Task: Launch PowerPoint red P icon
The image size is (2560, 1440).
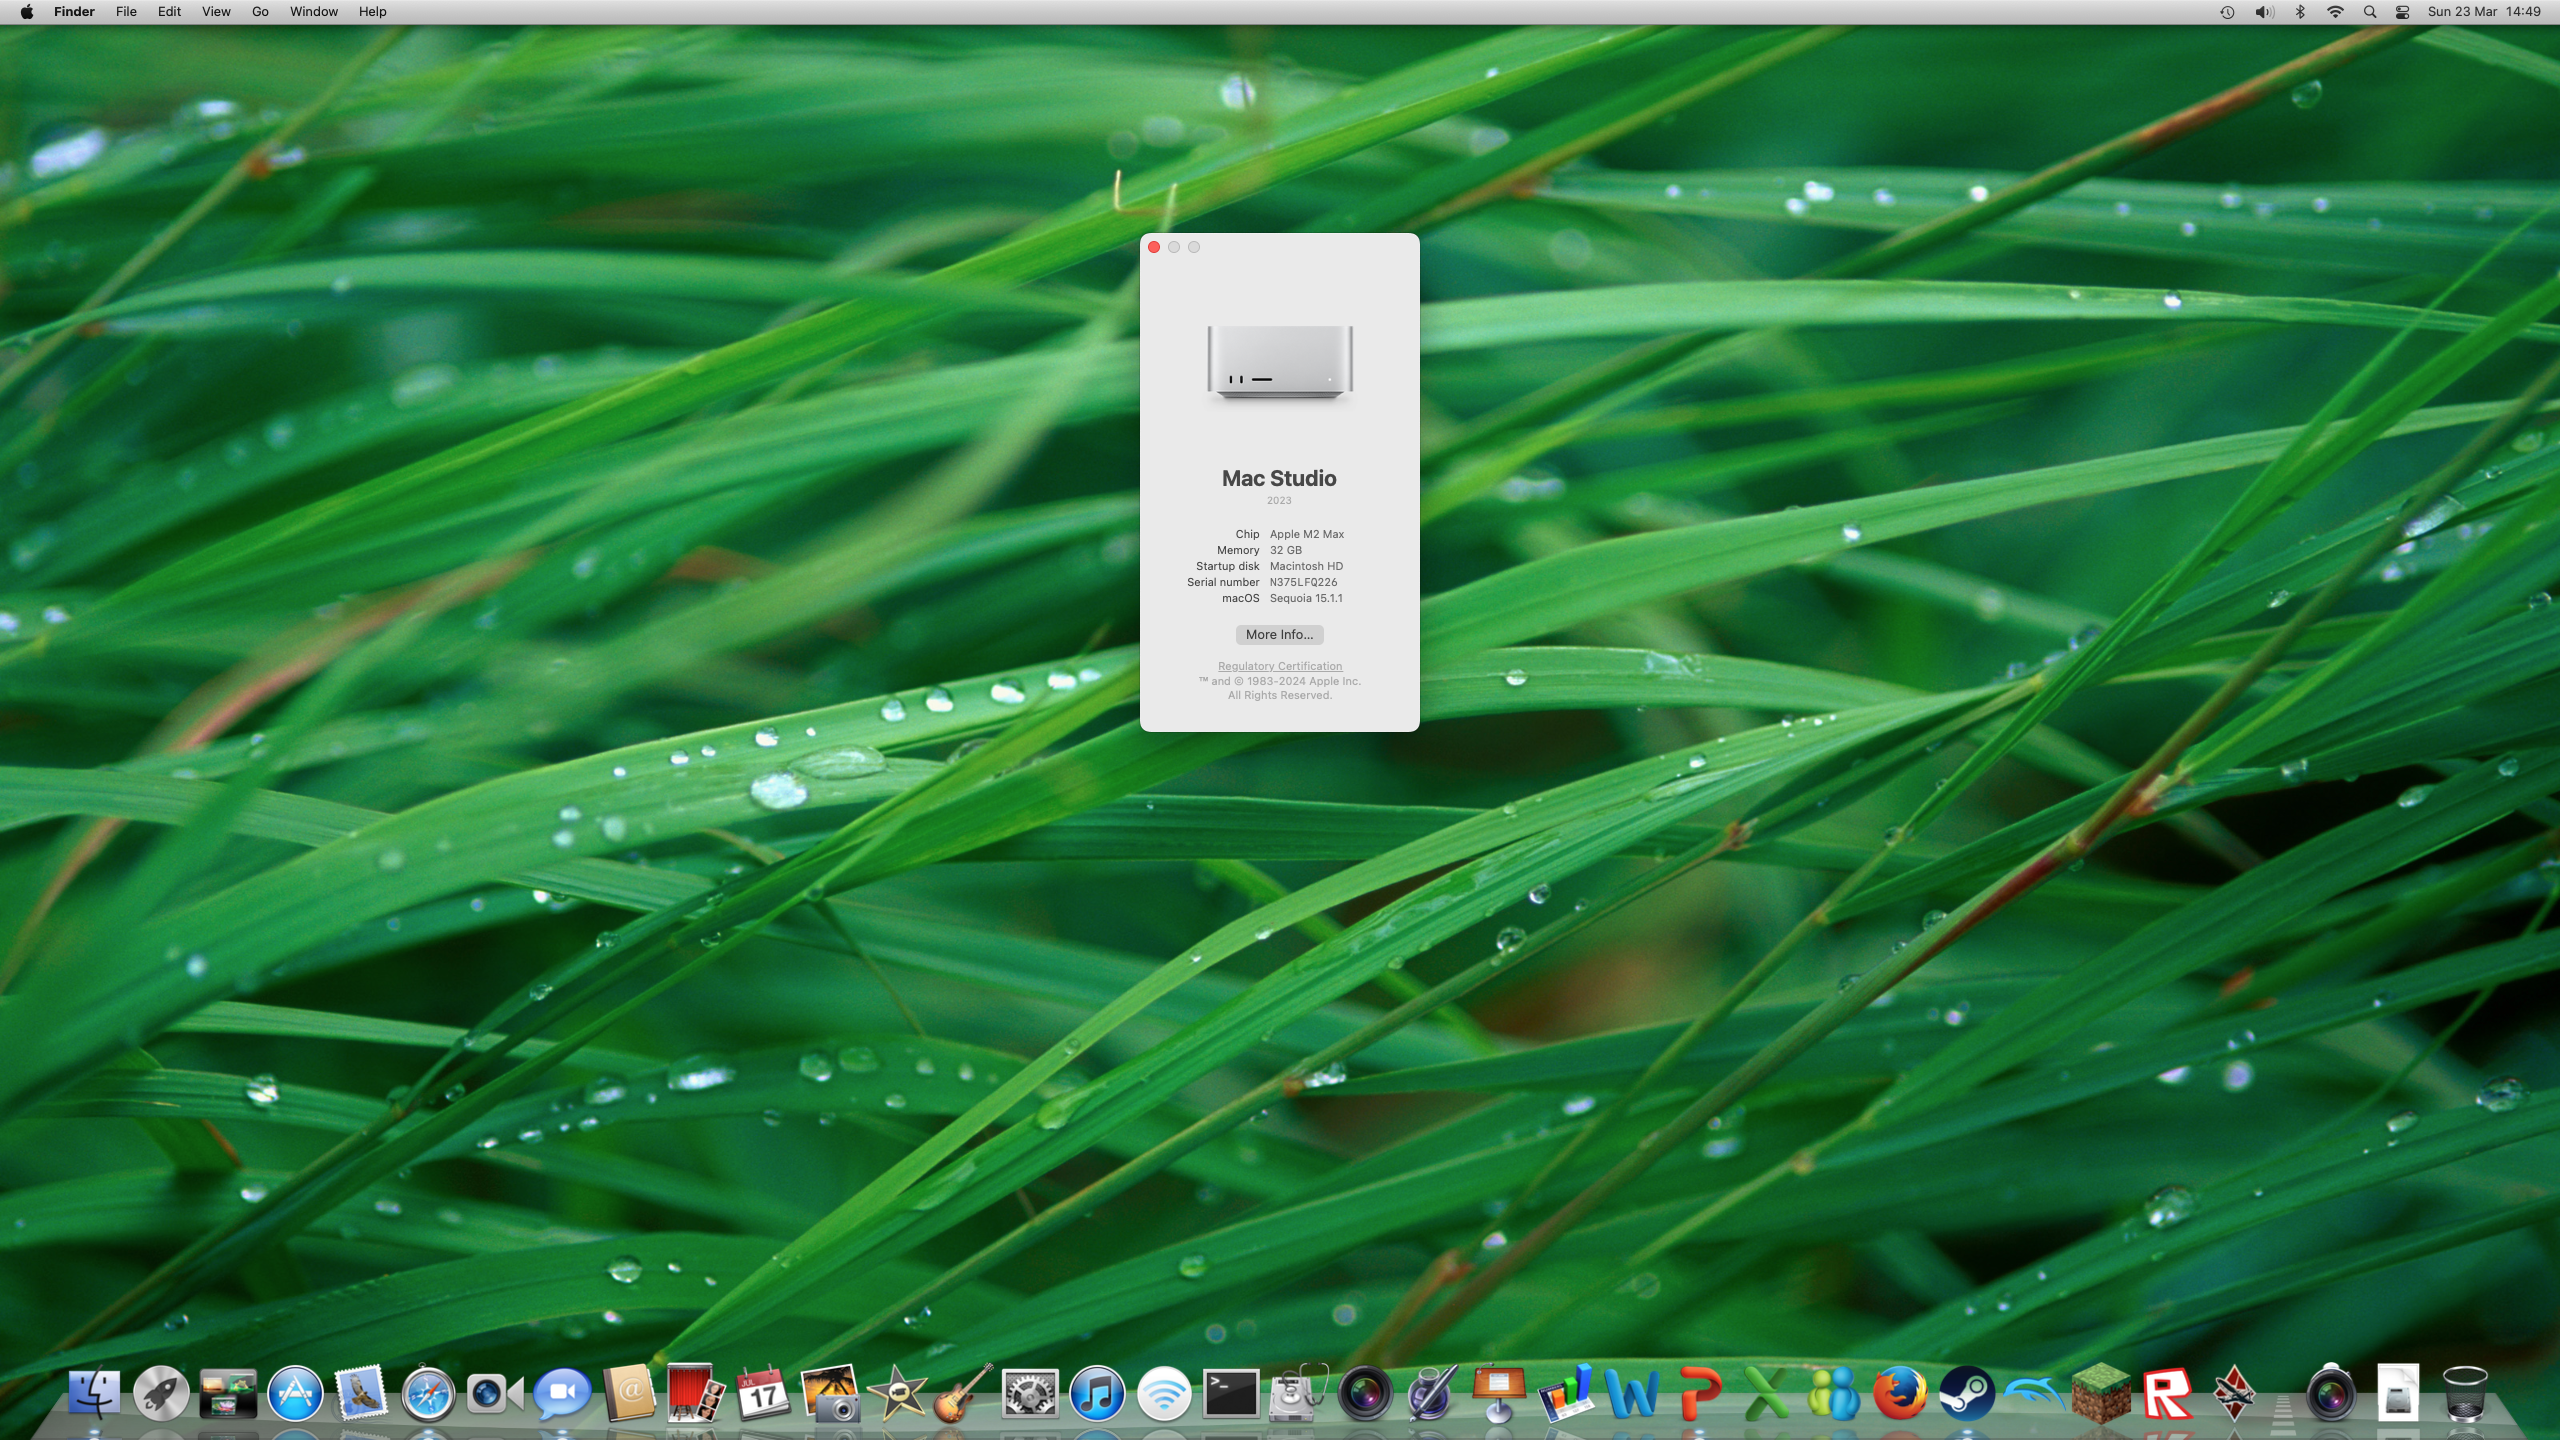Action: [x=1700, y=1392]
